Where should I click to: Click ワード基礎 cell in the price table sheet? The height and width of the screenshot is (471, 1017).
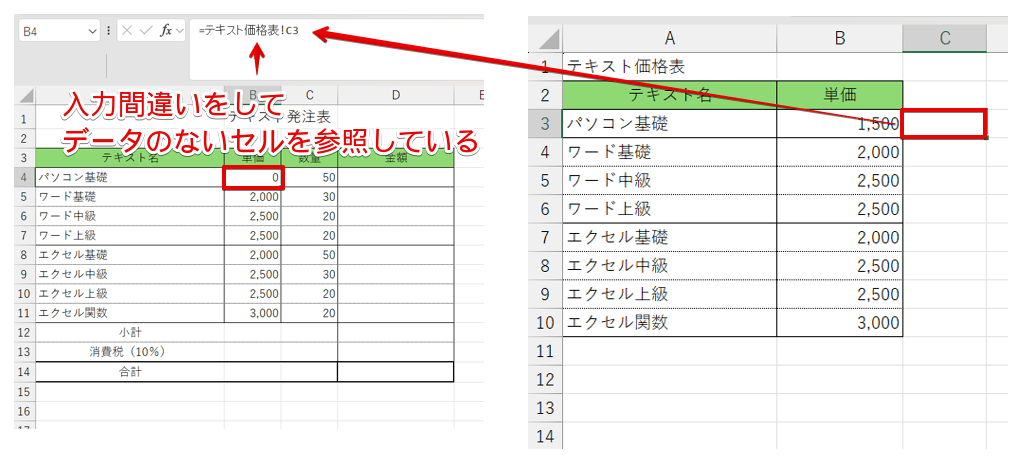669,152
